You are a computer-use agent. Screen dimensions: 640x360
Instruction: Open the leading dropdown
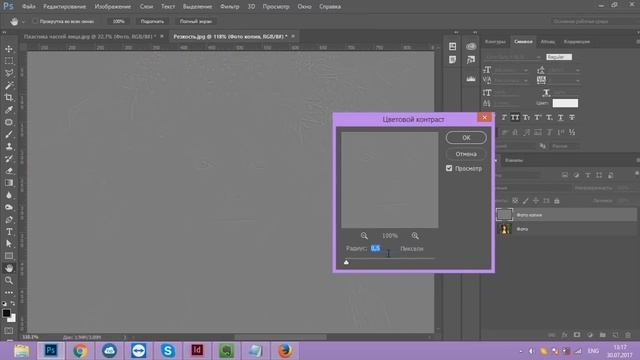click(578, 70)
